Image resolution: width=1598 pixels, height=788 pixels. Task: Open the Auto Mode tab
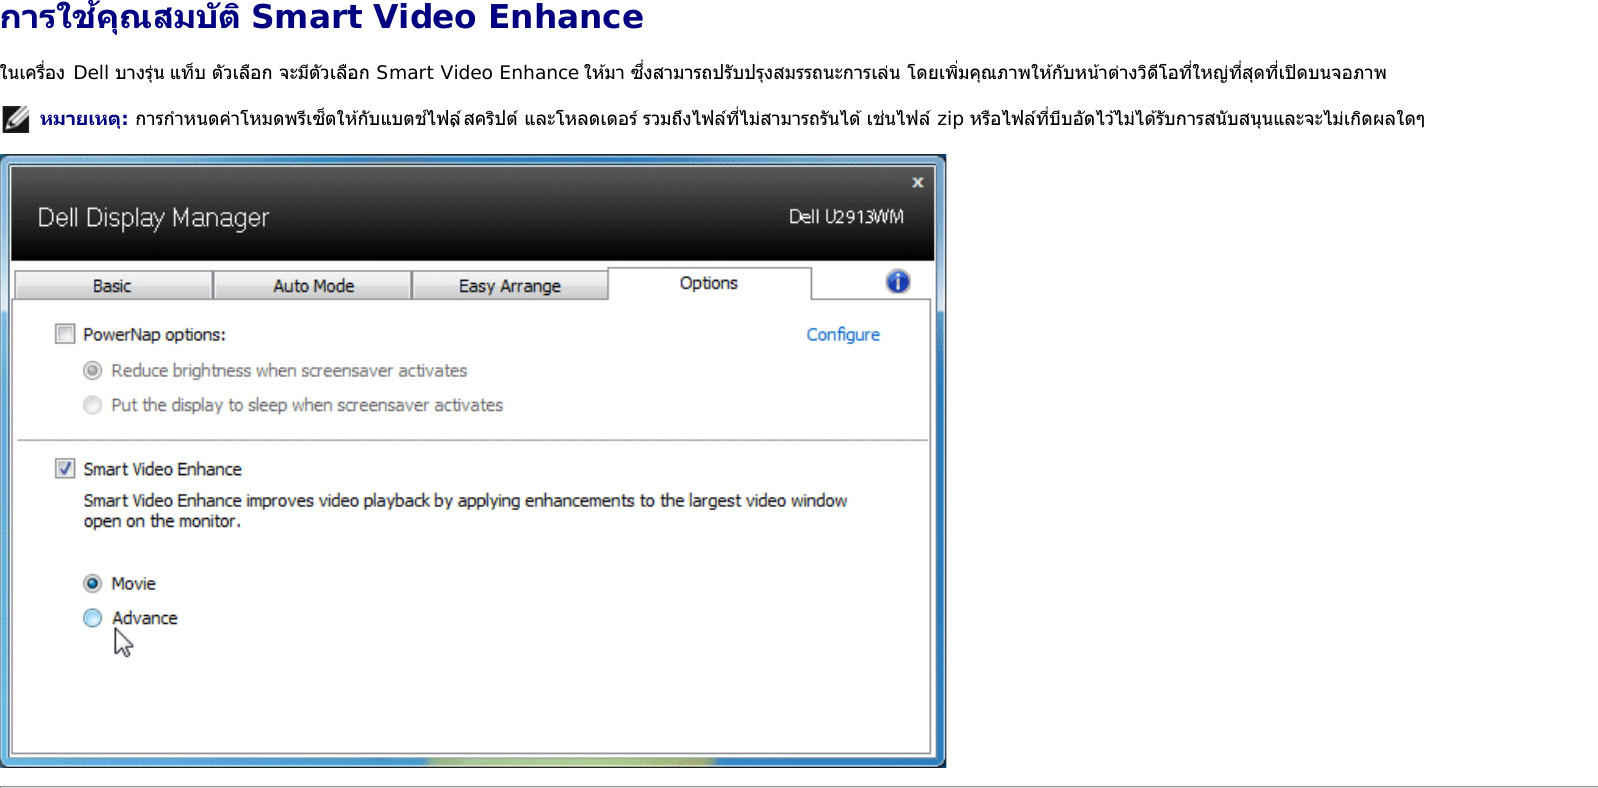(313, 286)
